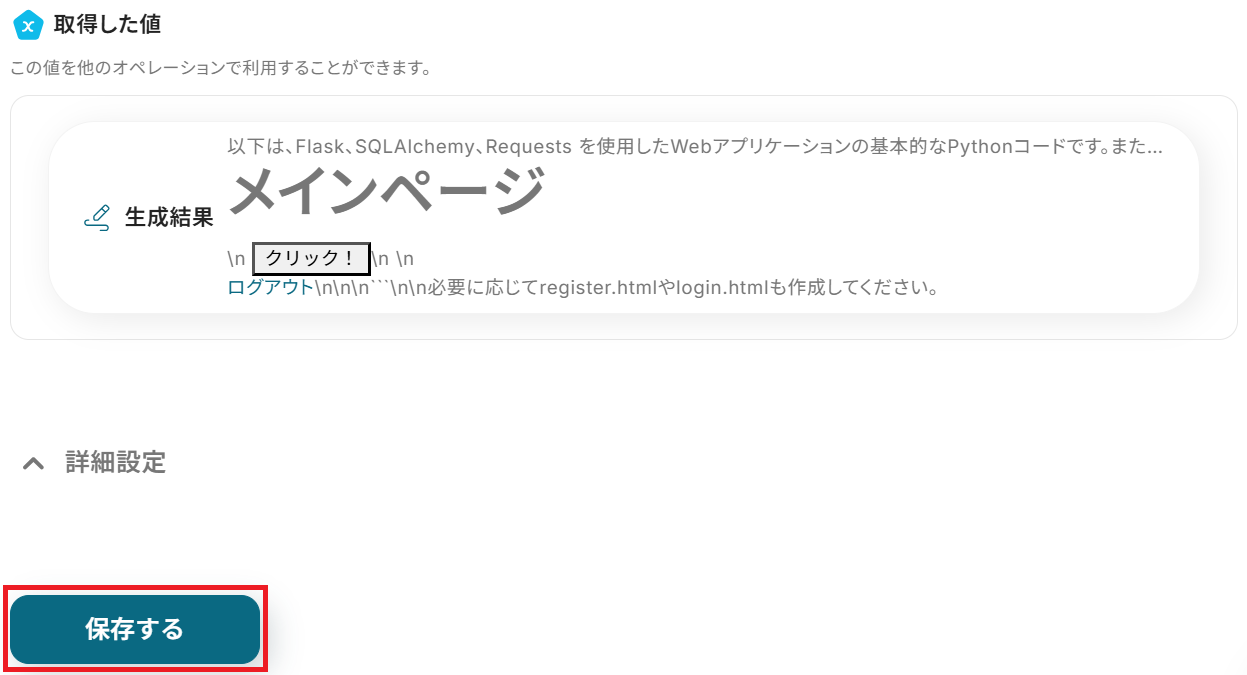This screenshot has width=1247, height=675.
Task: Click the blue pentagon icon beside 取得した値
Action: [28, 24]
